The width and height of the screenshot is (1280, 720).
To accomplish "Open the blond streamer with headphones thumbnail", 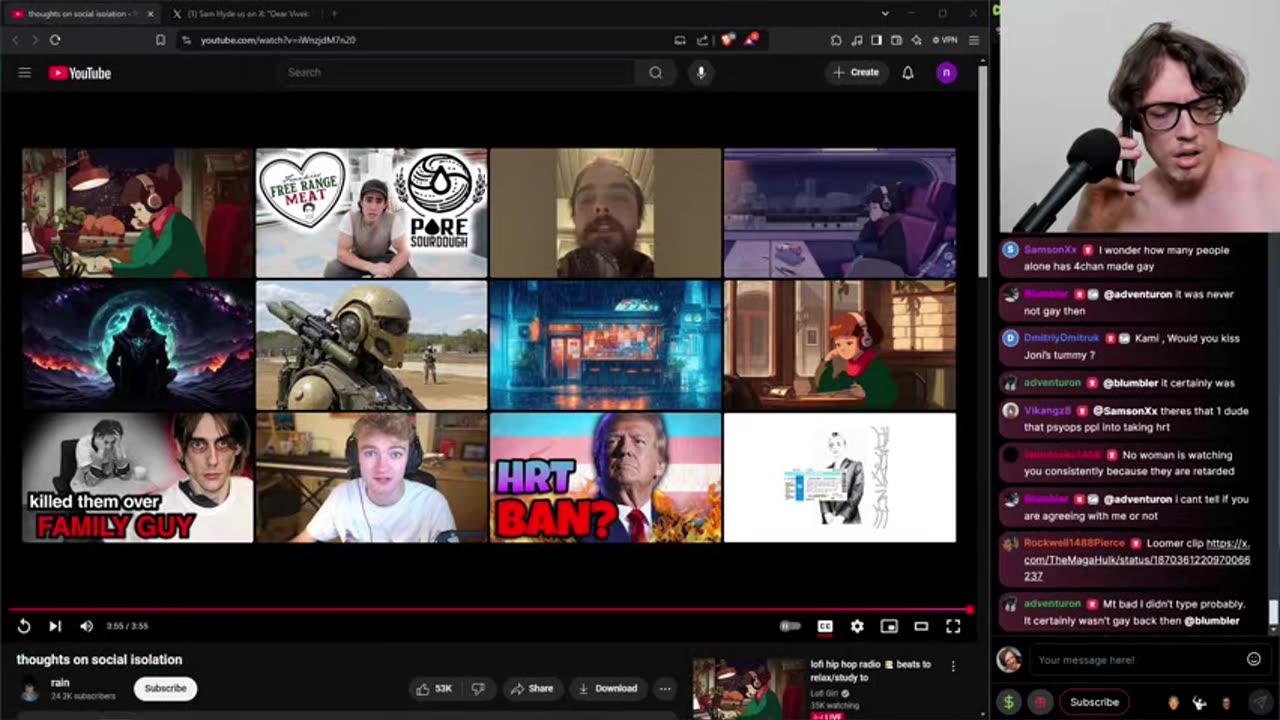I will click(x=372, y=477).
